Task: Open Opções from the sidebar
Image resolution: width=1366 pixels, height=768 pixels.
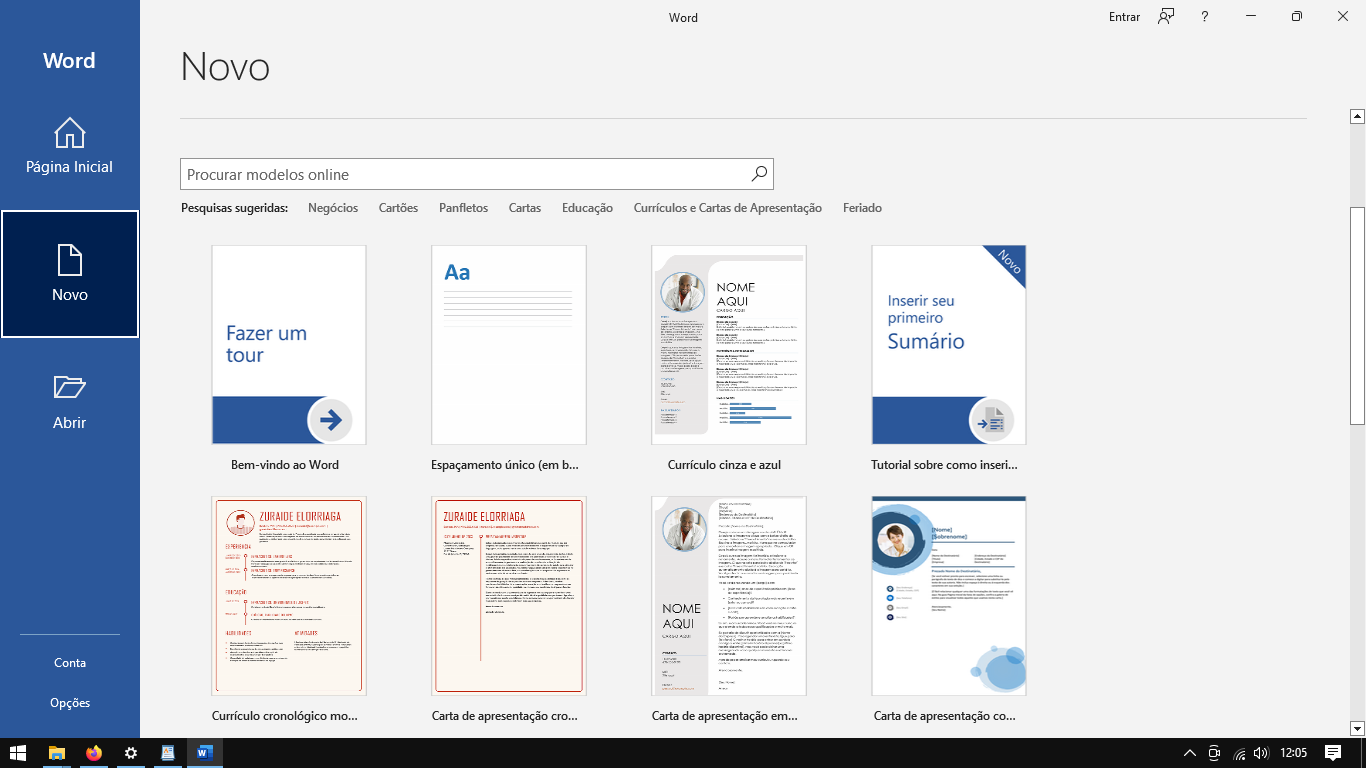Action: (69, 703)
